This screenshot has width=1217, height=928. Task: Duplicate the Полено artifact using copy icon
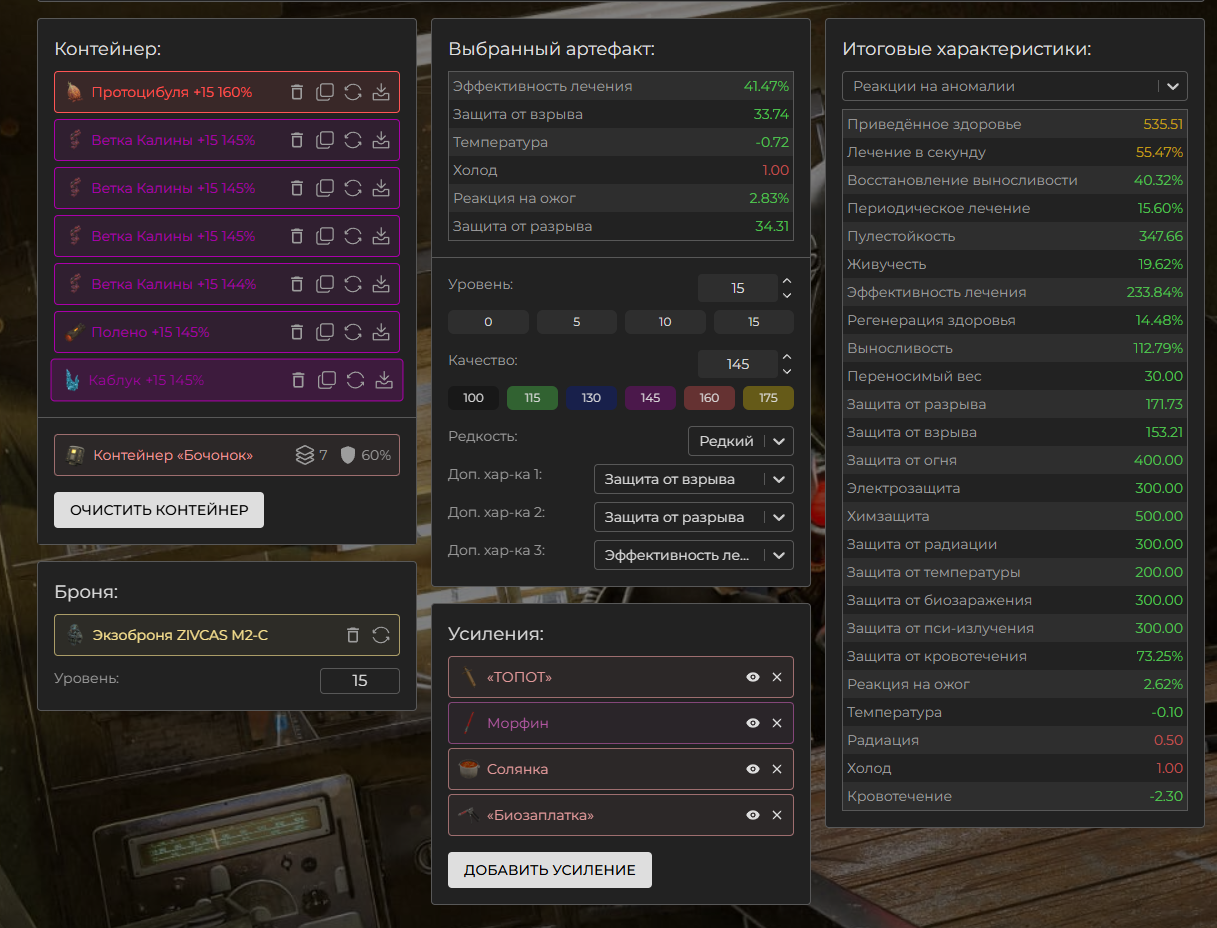(325, 332)
